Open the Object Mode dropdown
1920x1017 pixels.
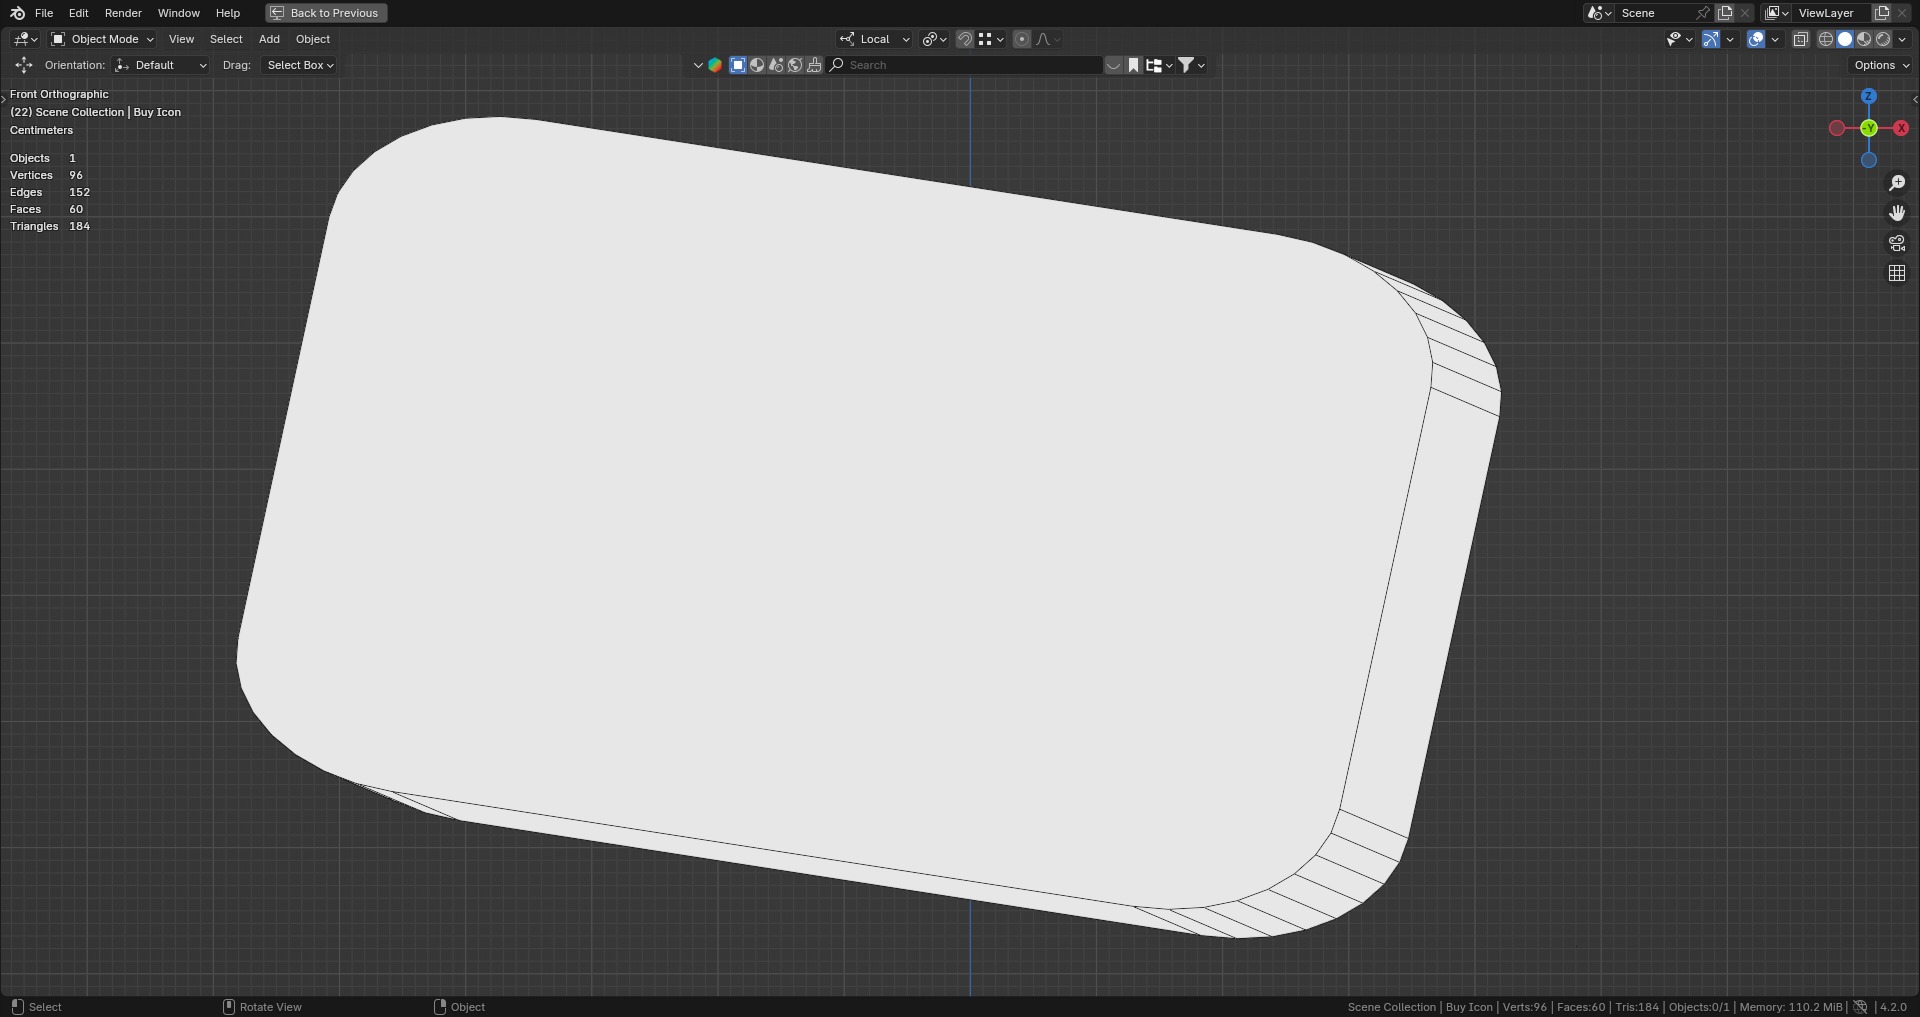pos(102,39)
